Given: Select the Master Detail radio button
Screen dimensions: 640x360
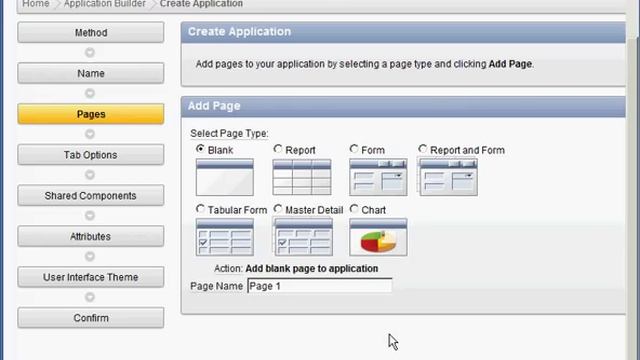Looking at the screenshot, I should coord(278,209).
